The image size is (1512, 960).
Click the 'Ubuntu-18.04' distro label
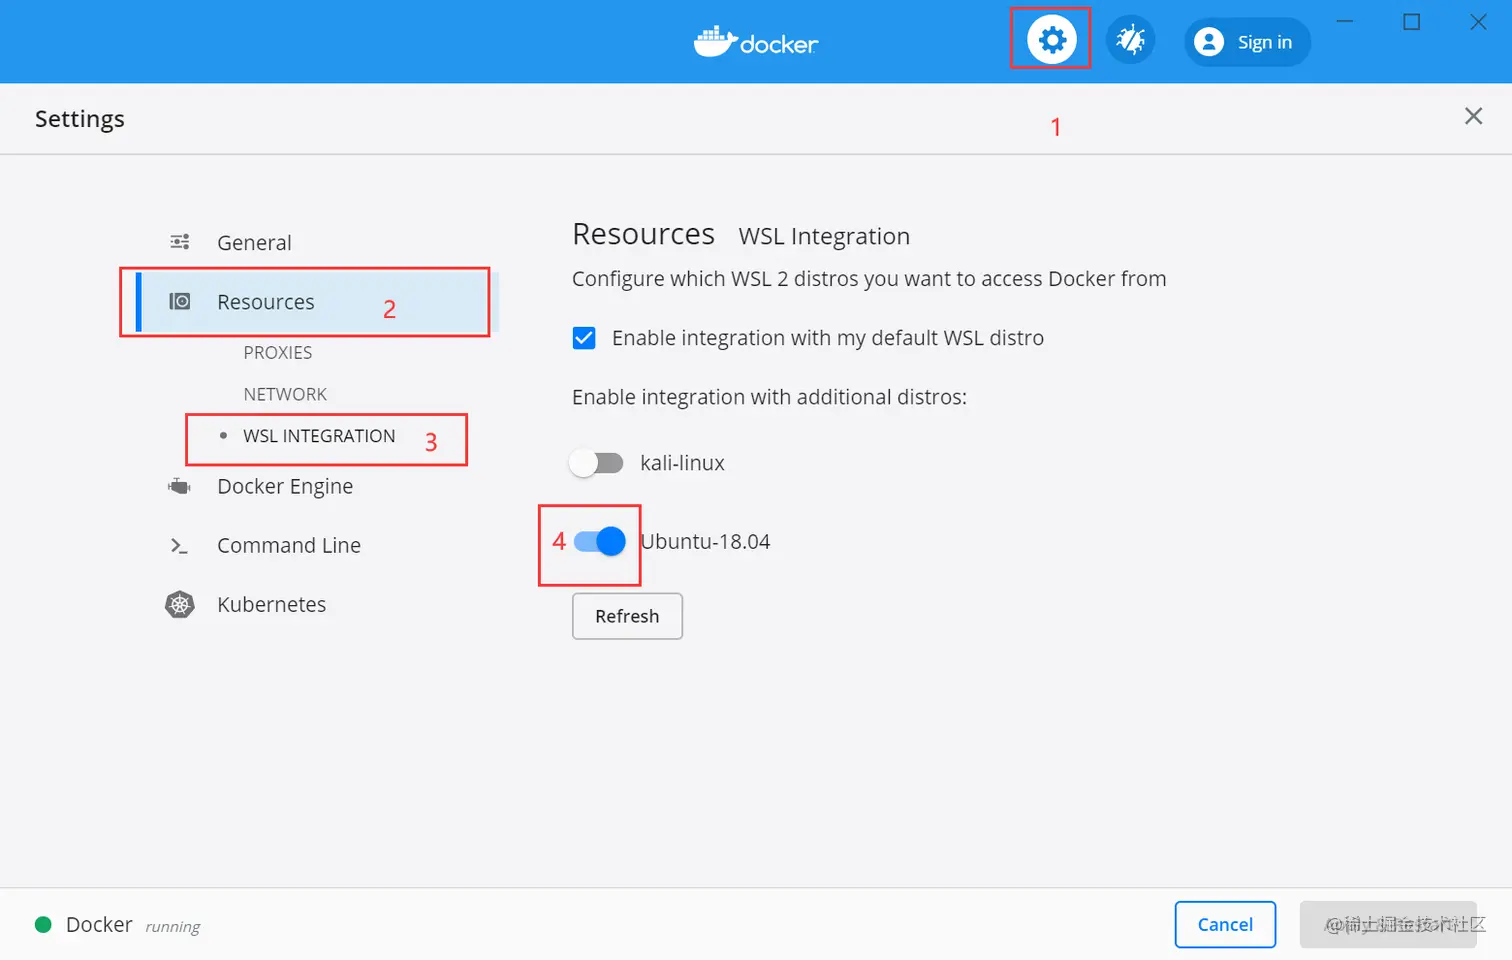pos(705,542)
